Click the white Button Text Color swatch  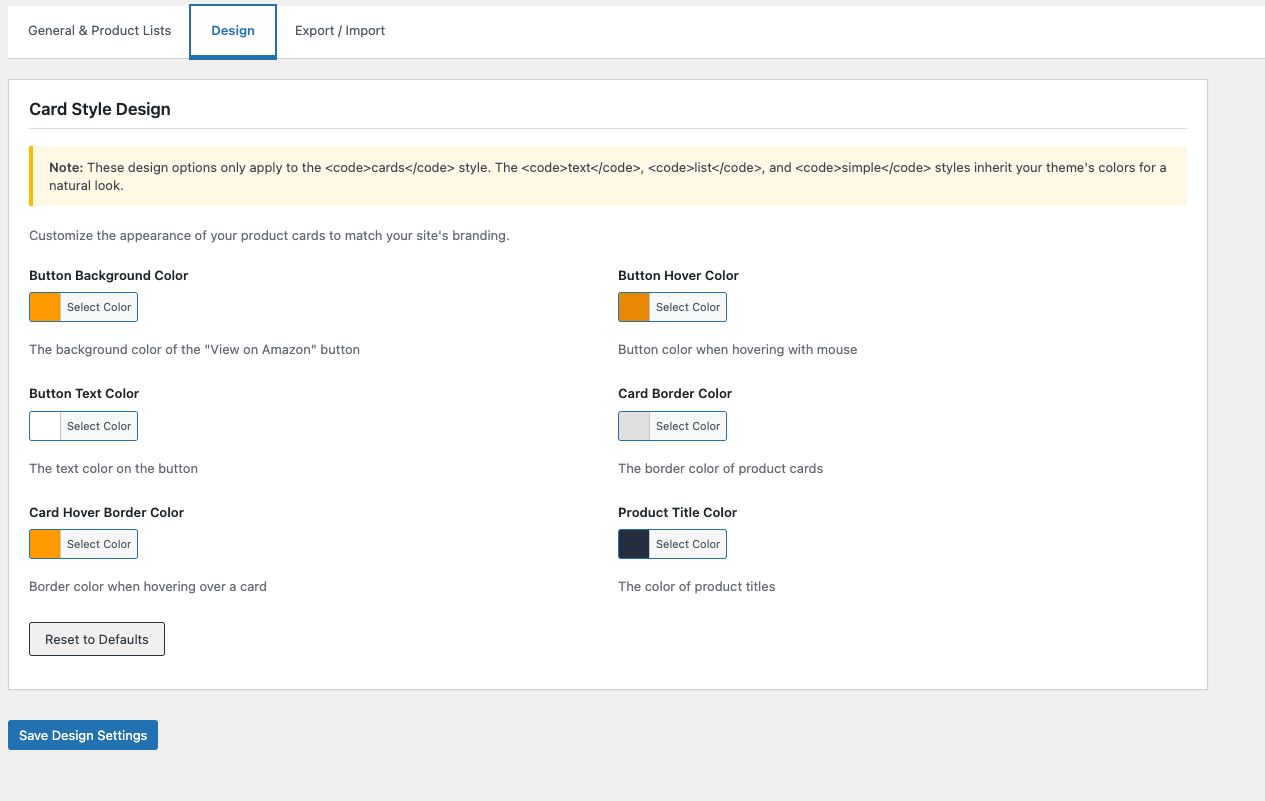[44, 425]
